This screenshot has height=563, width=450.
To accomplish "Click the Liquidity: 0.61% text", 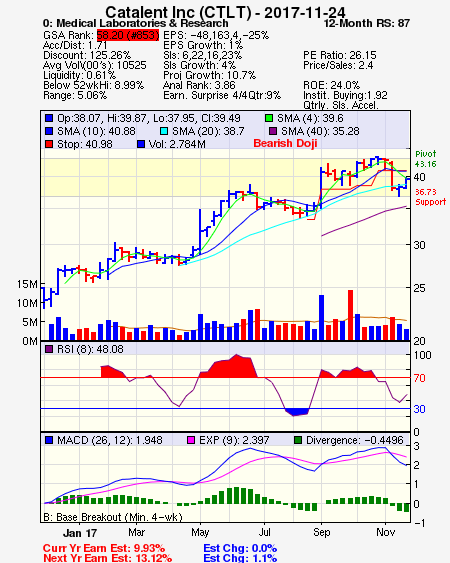I will (x=79, y=75).
